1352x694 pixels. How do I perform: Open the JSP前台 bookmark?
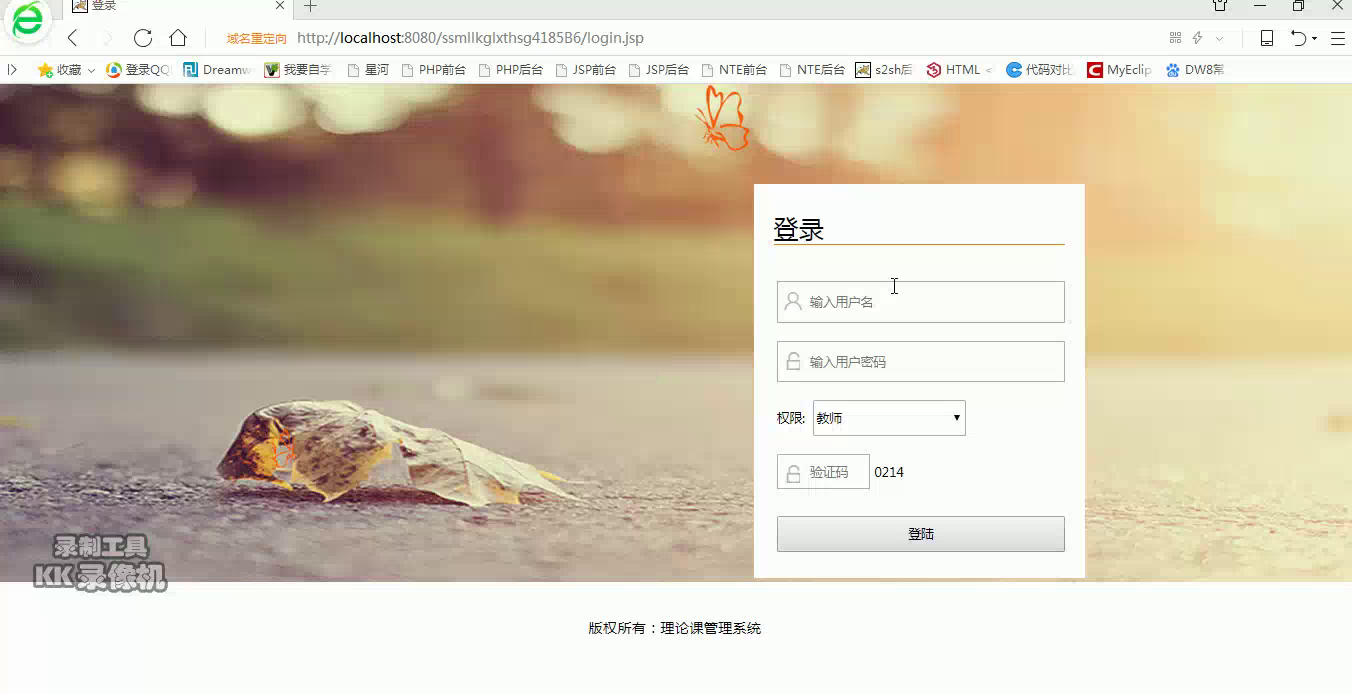586,70
